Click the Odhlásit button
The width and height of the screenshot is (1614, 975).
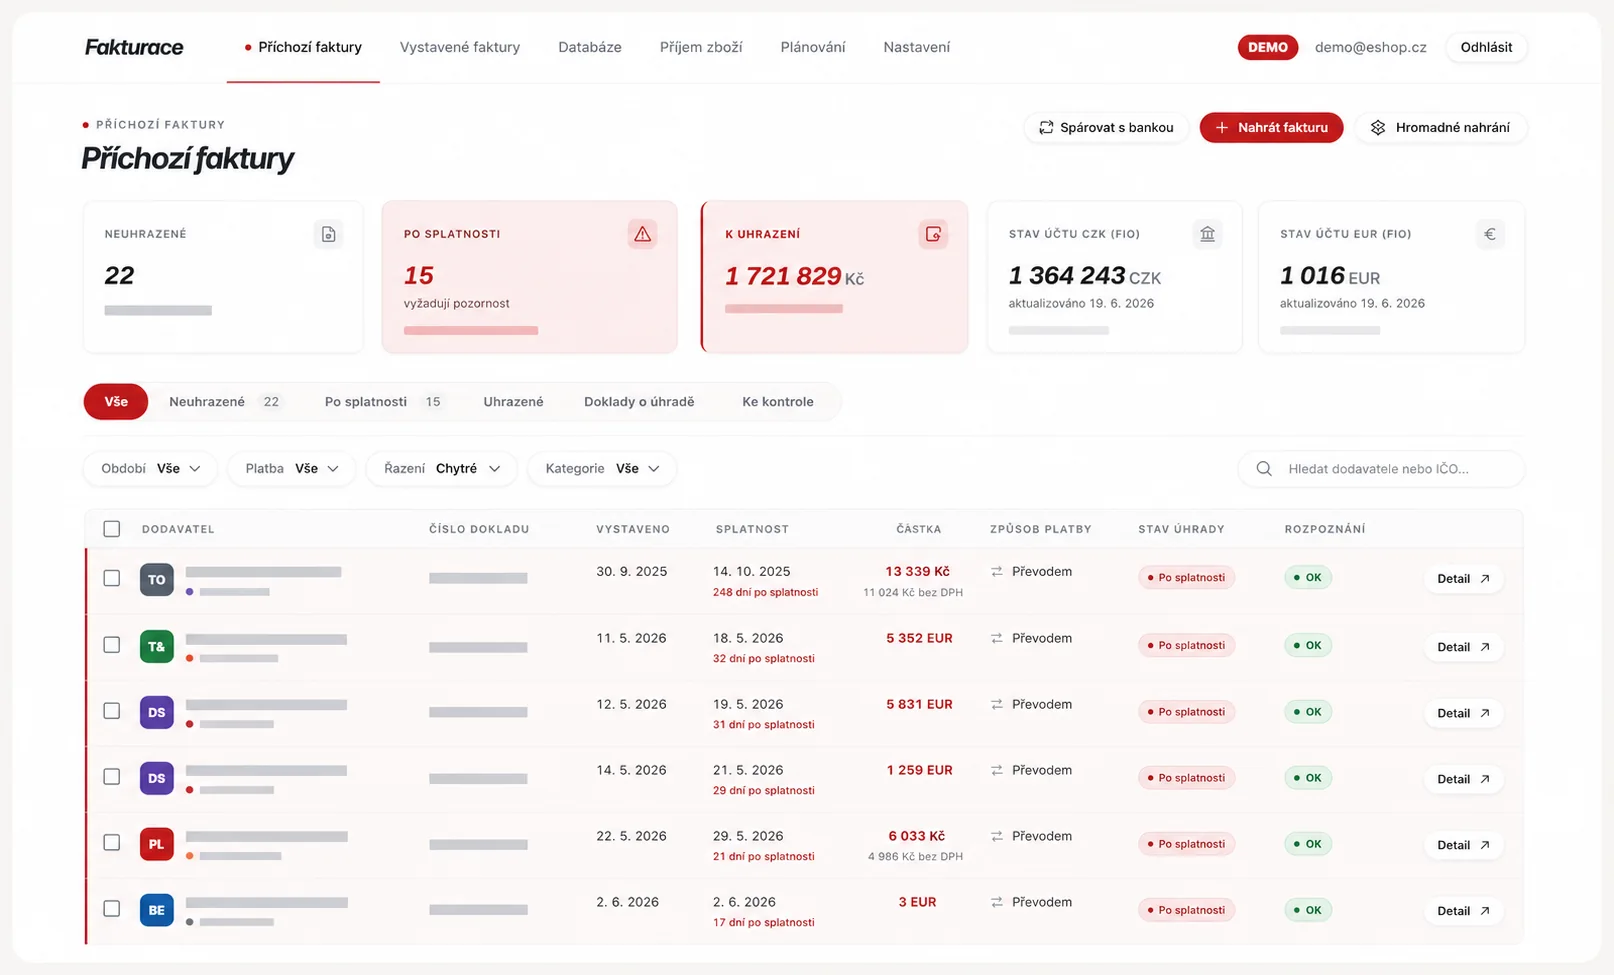(x=1486, y=47)
